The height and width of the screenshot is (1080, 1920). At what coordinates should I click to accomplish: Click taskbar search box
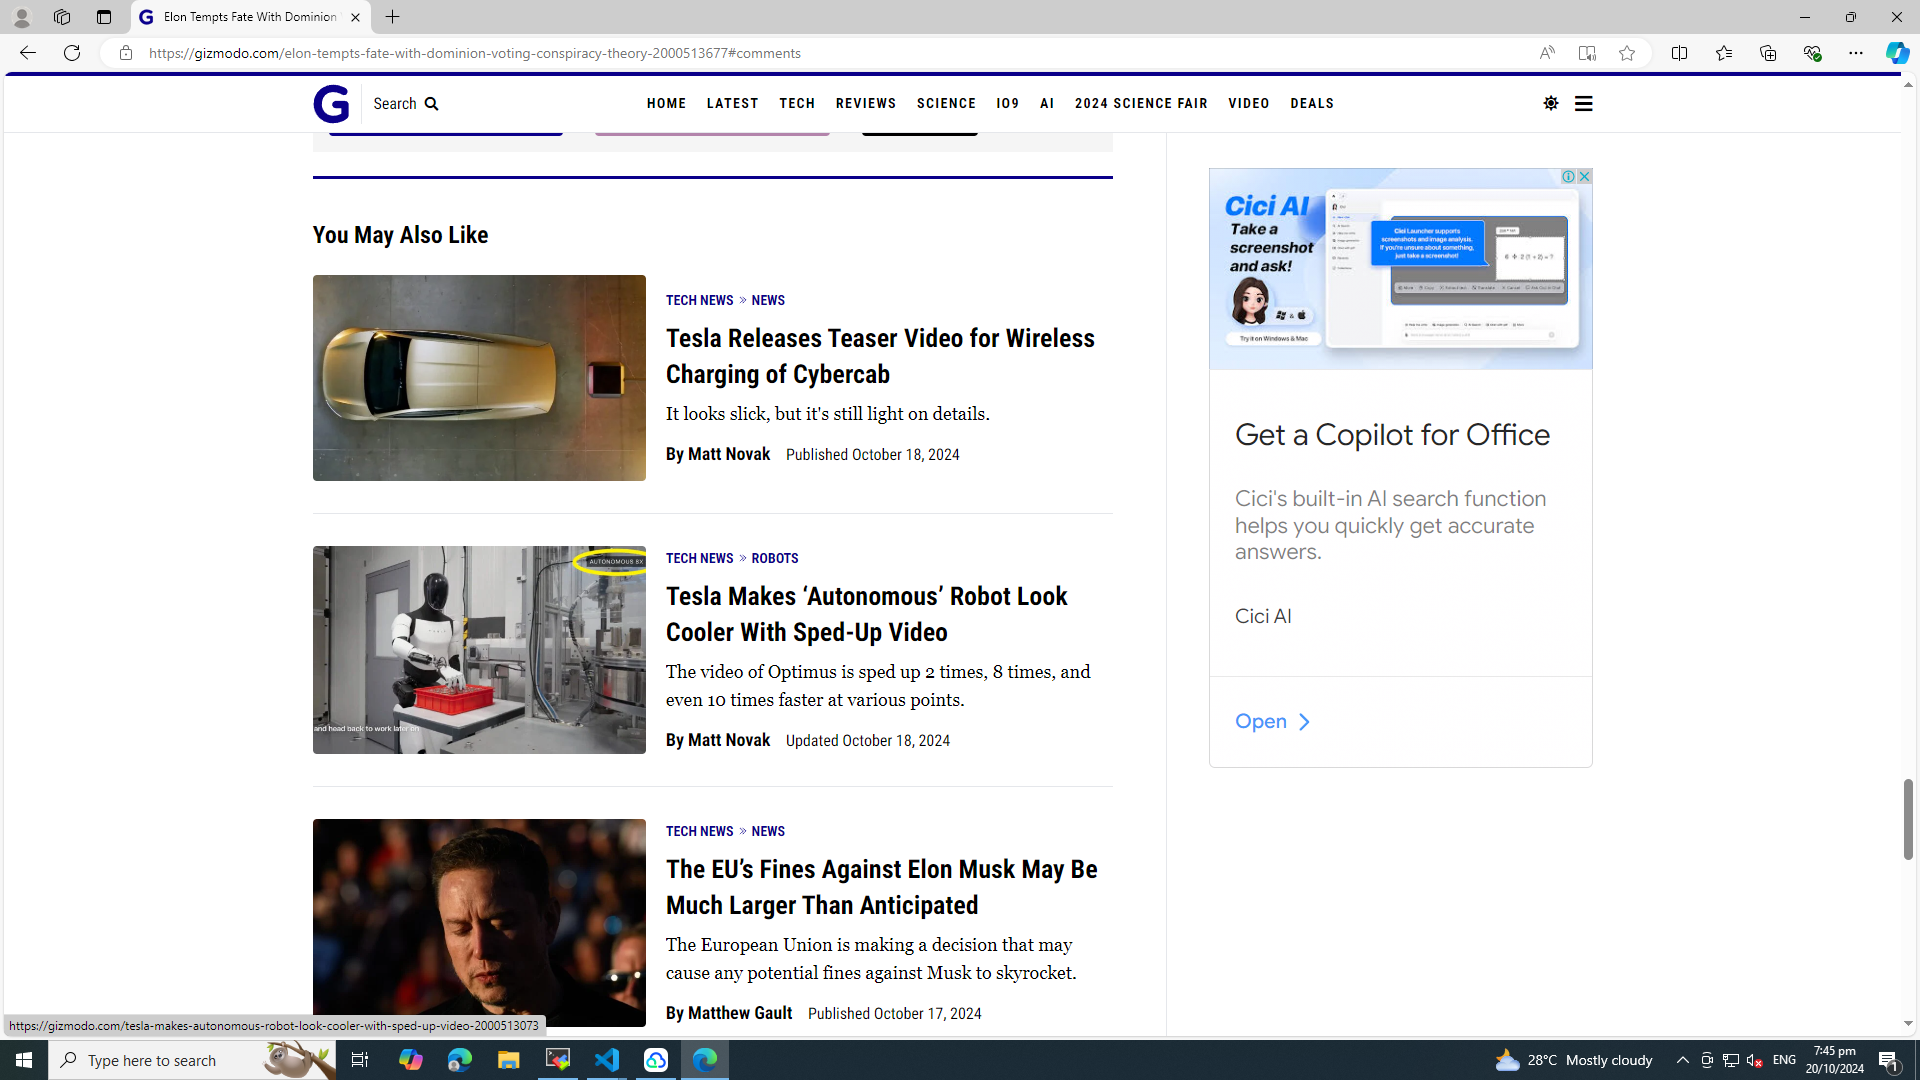192,1060
